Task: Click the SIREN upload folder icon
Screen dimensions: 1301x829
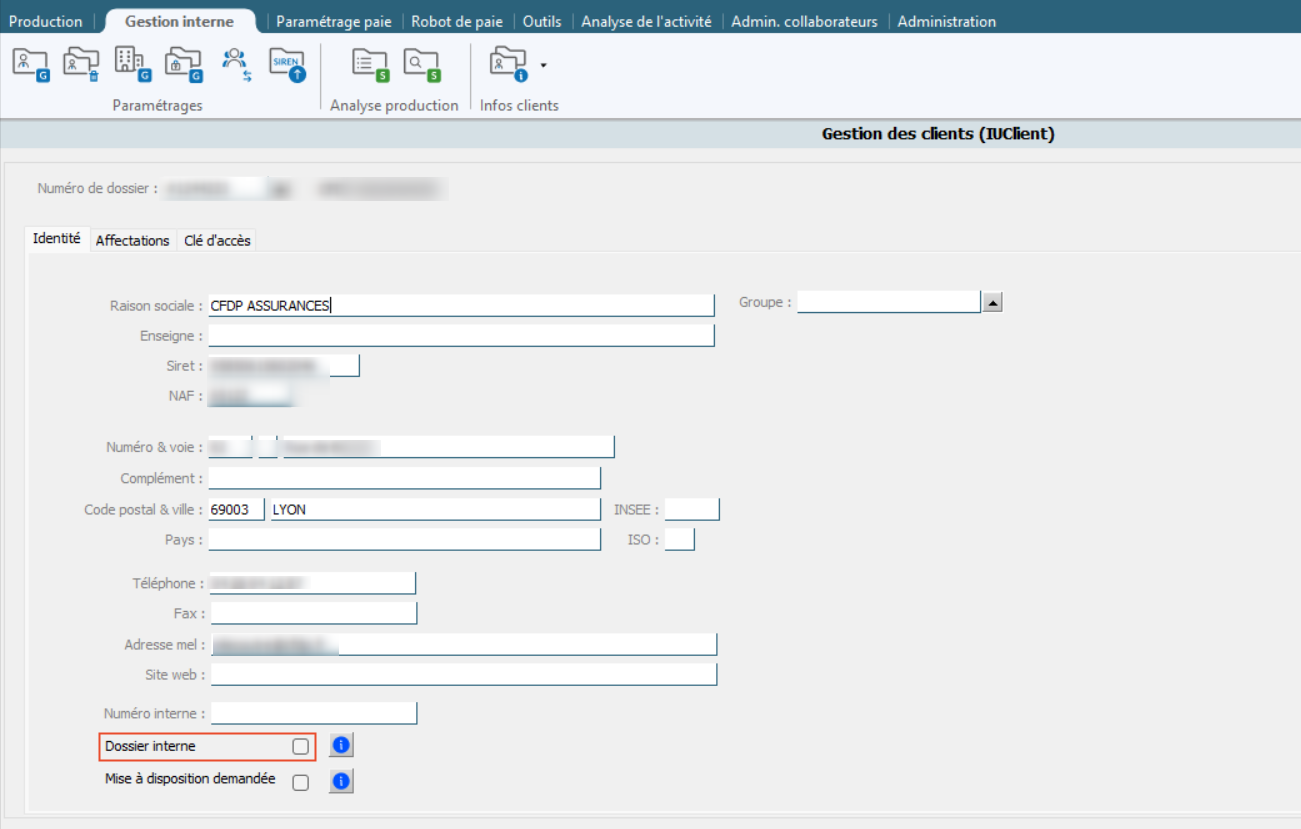Action: coord(287,64)
